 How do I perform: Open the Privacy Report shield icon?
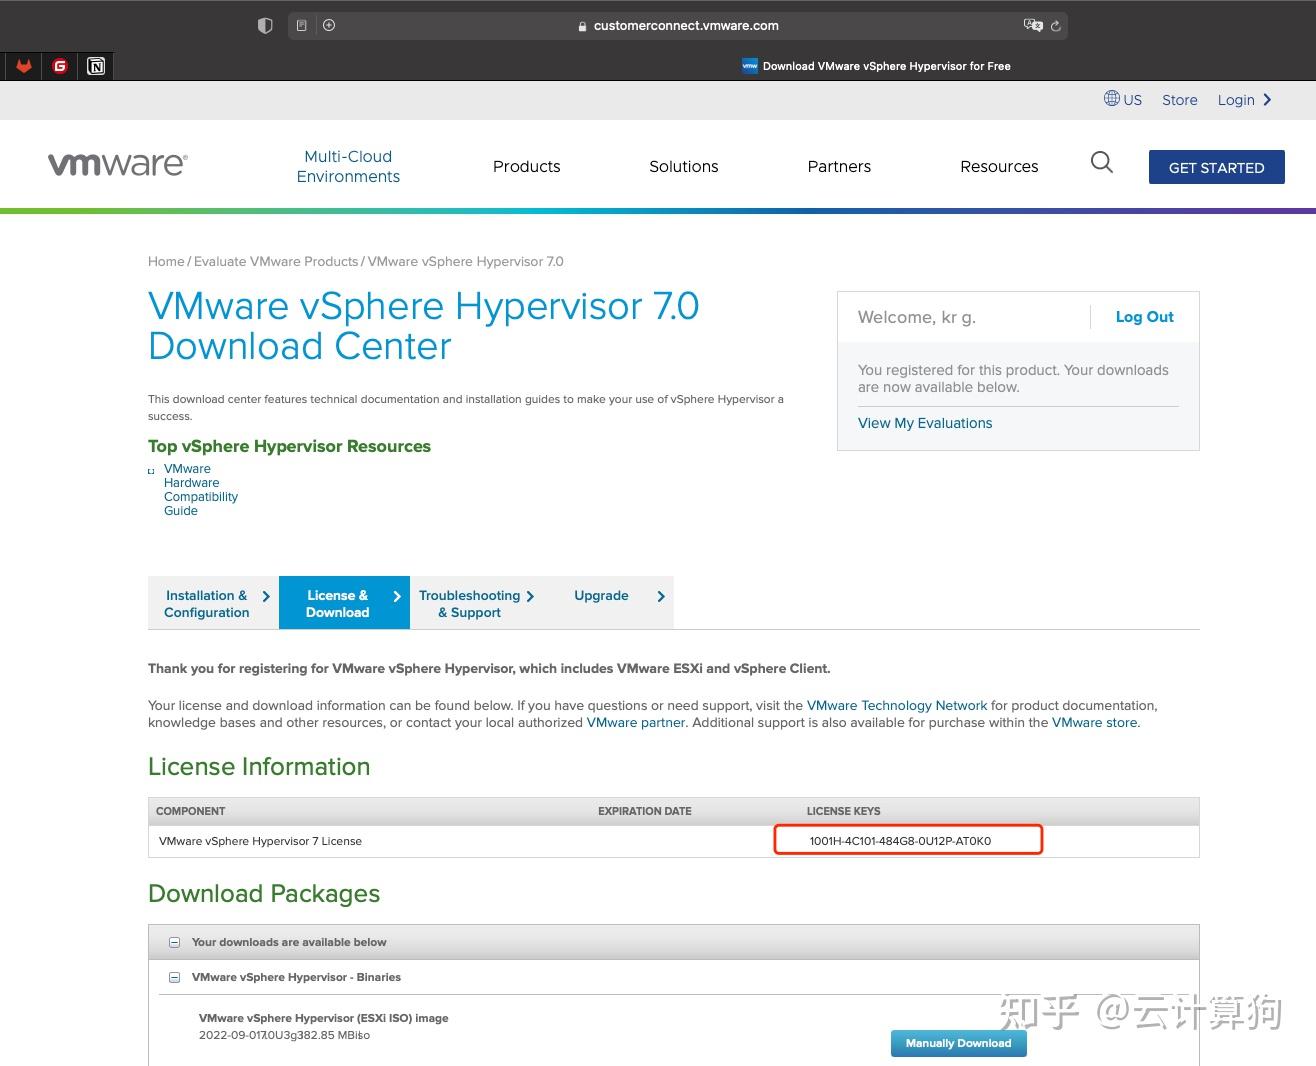[265, 25]
